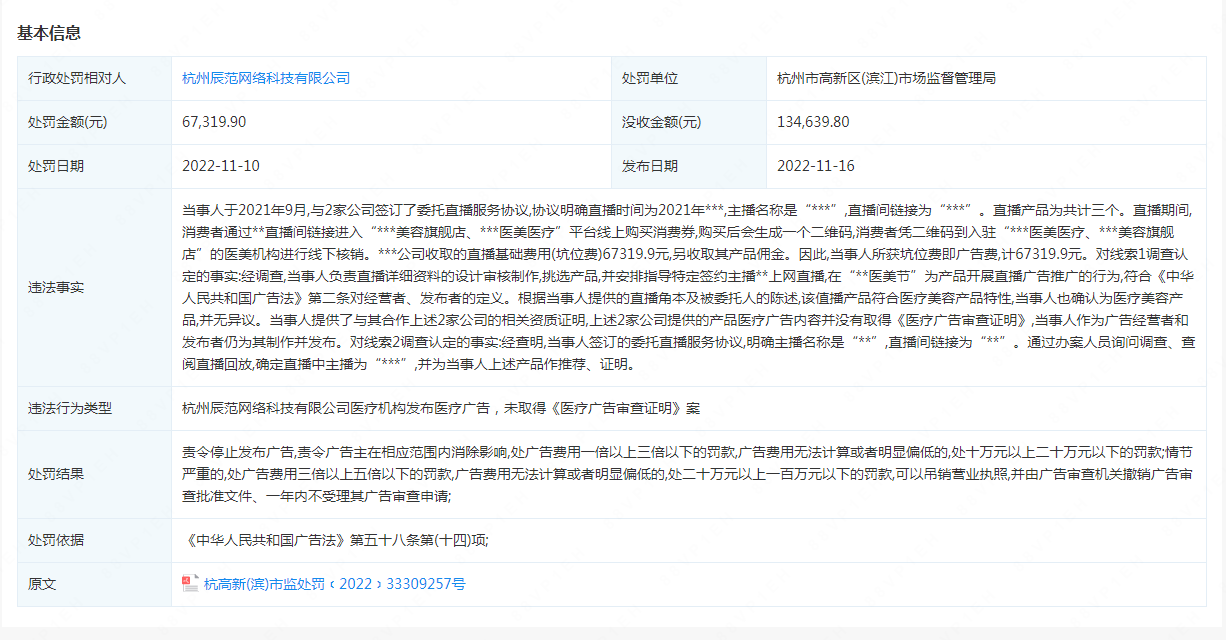Screen dimensions: 1226x640
Task: Select the penalty date 2022-11-10
Action: point(221,166)
